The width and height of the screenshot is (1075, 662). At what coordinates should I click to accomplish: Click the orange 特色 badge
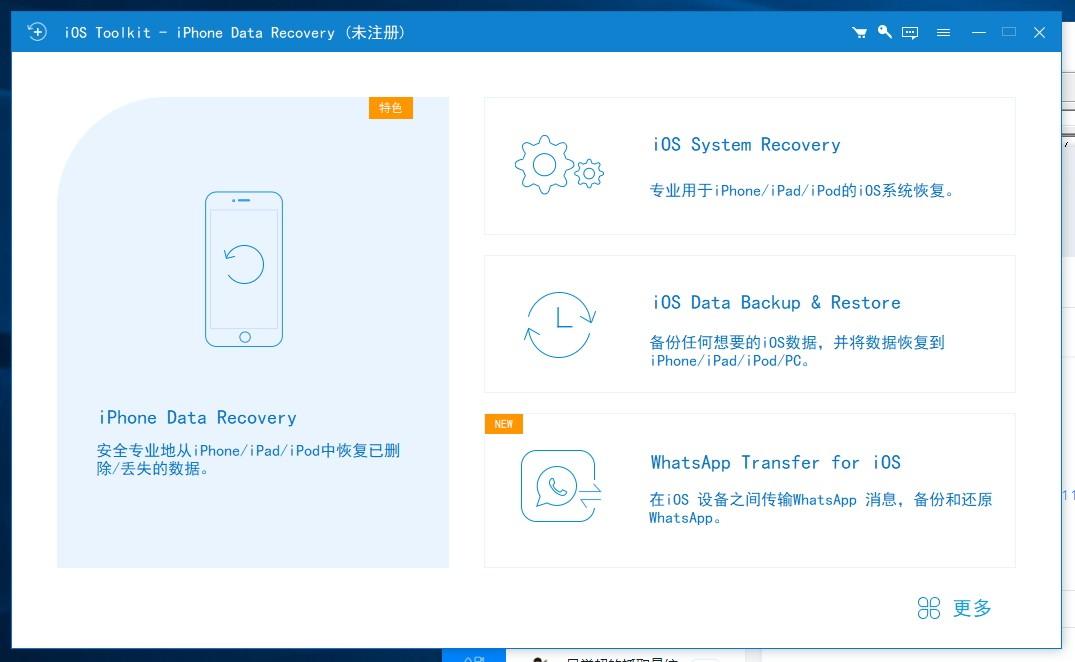tap(391, 108)
